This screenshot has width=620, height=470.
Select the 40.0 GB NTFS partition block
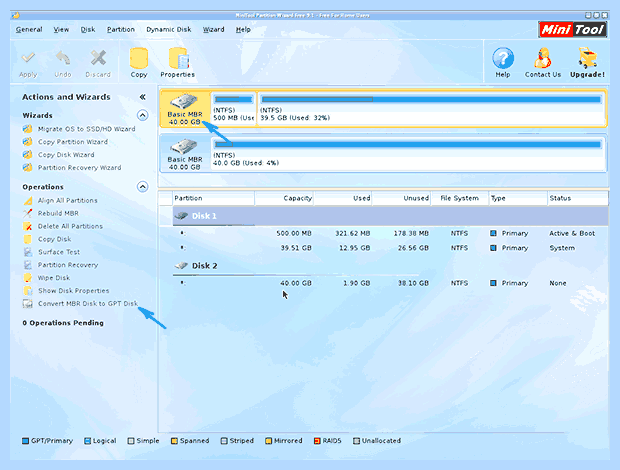[408, 154]
